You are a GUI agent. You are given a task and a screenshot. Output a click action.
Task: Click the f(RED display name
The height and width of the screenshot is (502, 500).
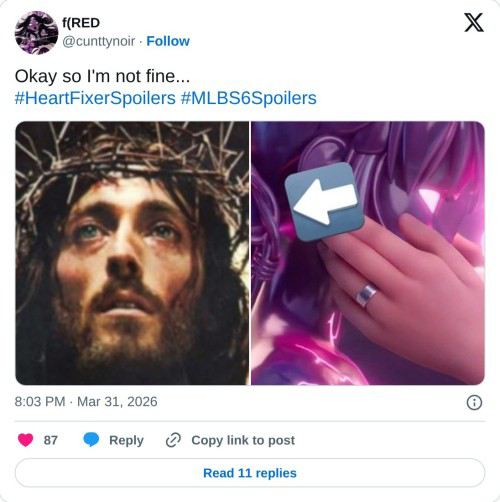click(x=81, y=23)
